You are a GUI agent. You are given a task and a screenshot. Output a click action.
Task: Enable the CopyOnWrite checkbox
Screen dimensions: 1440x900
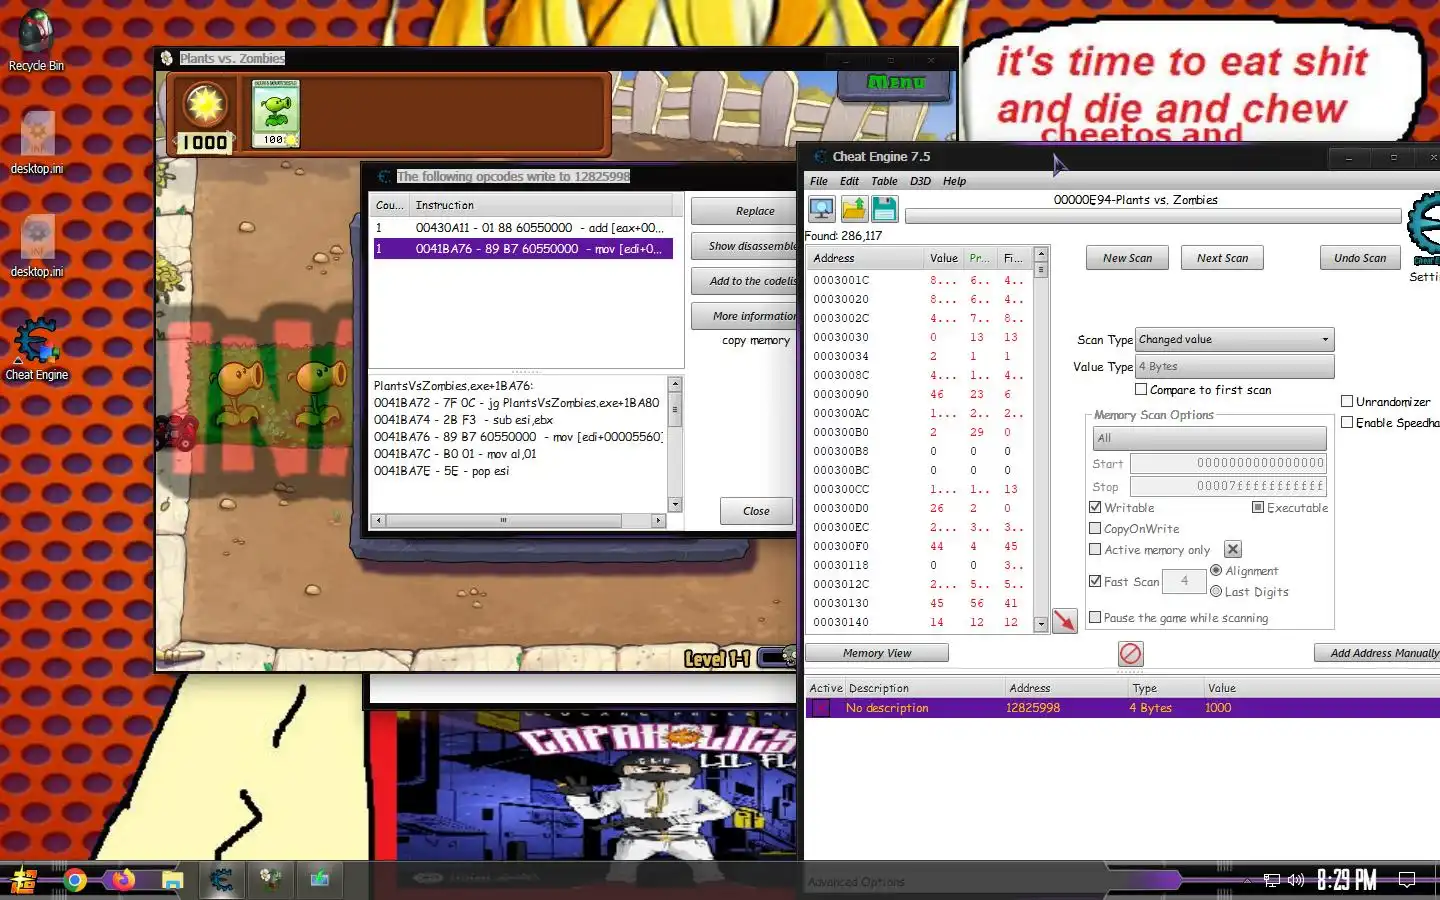1095,528
